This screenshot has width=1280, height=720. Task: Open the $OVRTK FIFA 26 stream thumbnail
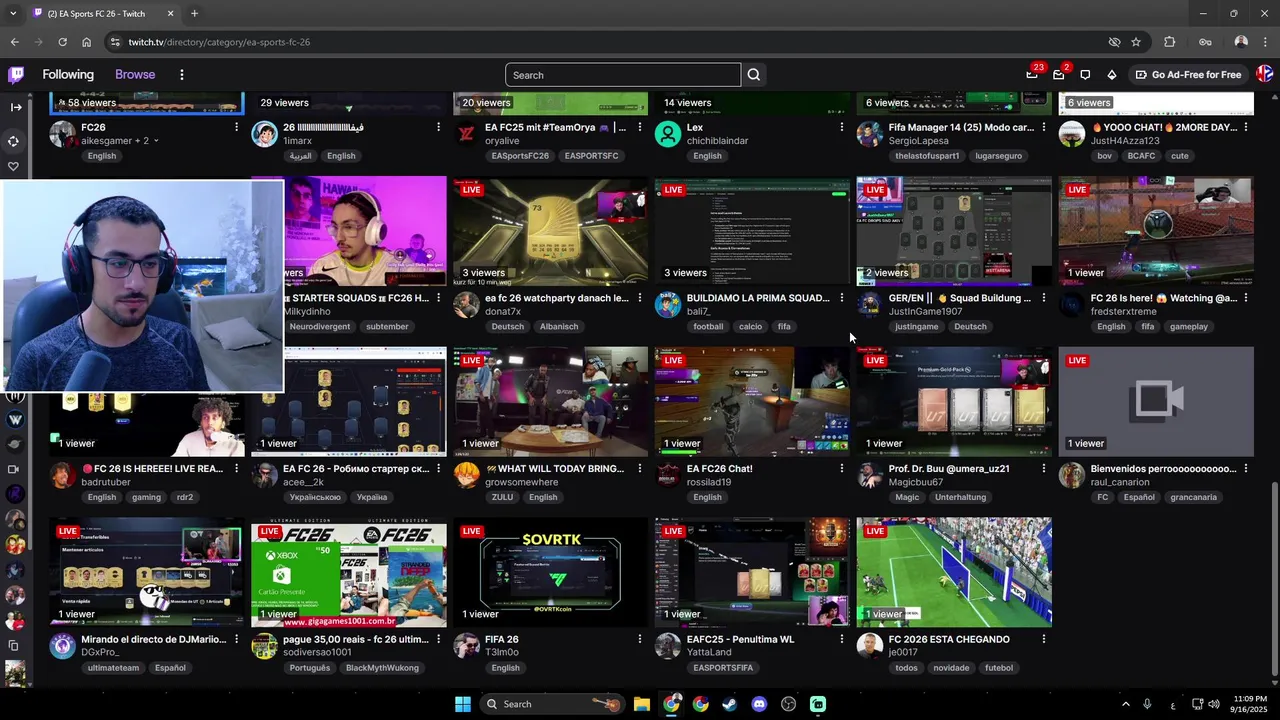[x=551, y=572]
